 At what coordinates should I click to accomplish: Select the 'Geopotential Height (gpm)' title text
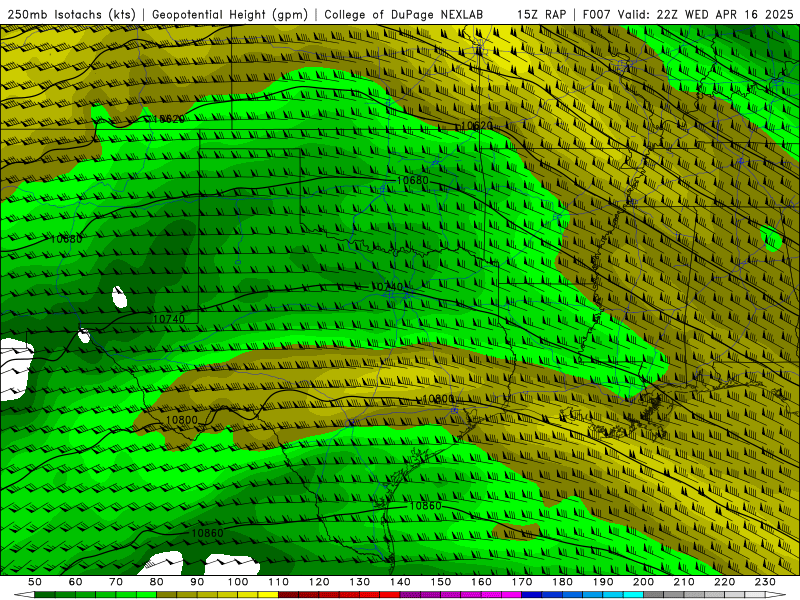230,15
